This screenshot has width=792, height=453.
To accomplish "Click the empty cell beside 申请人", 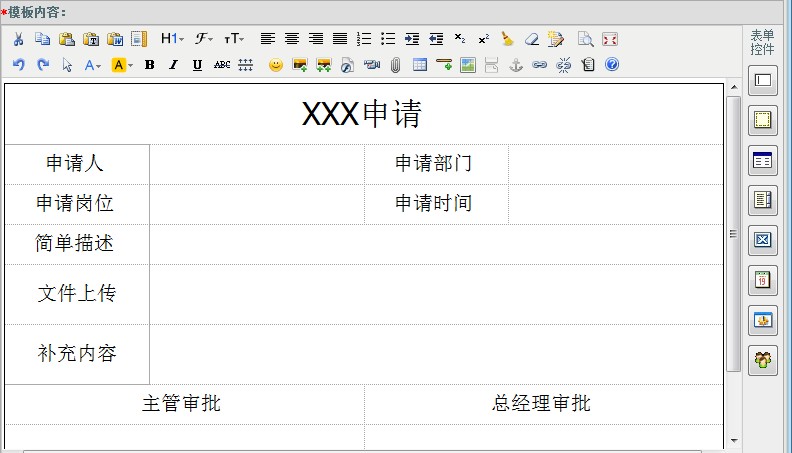I will click(257, 164).
